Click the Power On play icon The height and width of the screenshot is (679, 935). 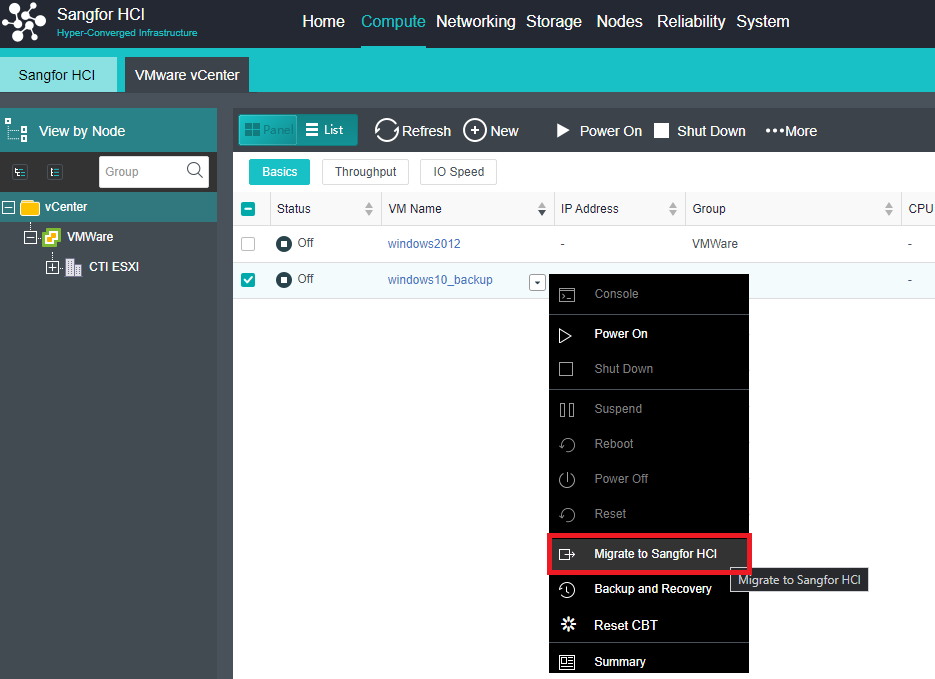coord(563,131)
